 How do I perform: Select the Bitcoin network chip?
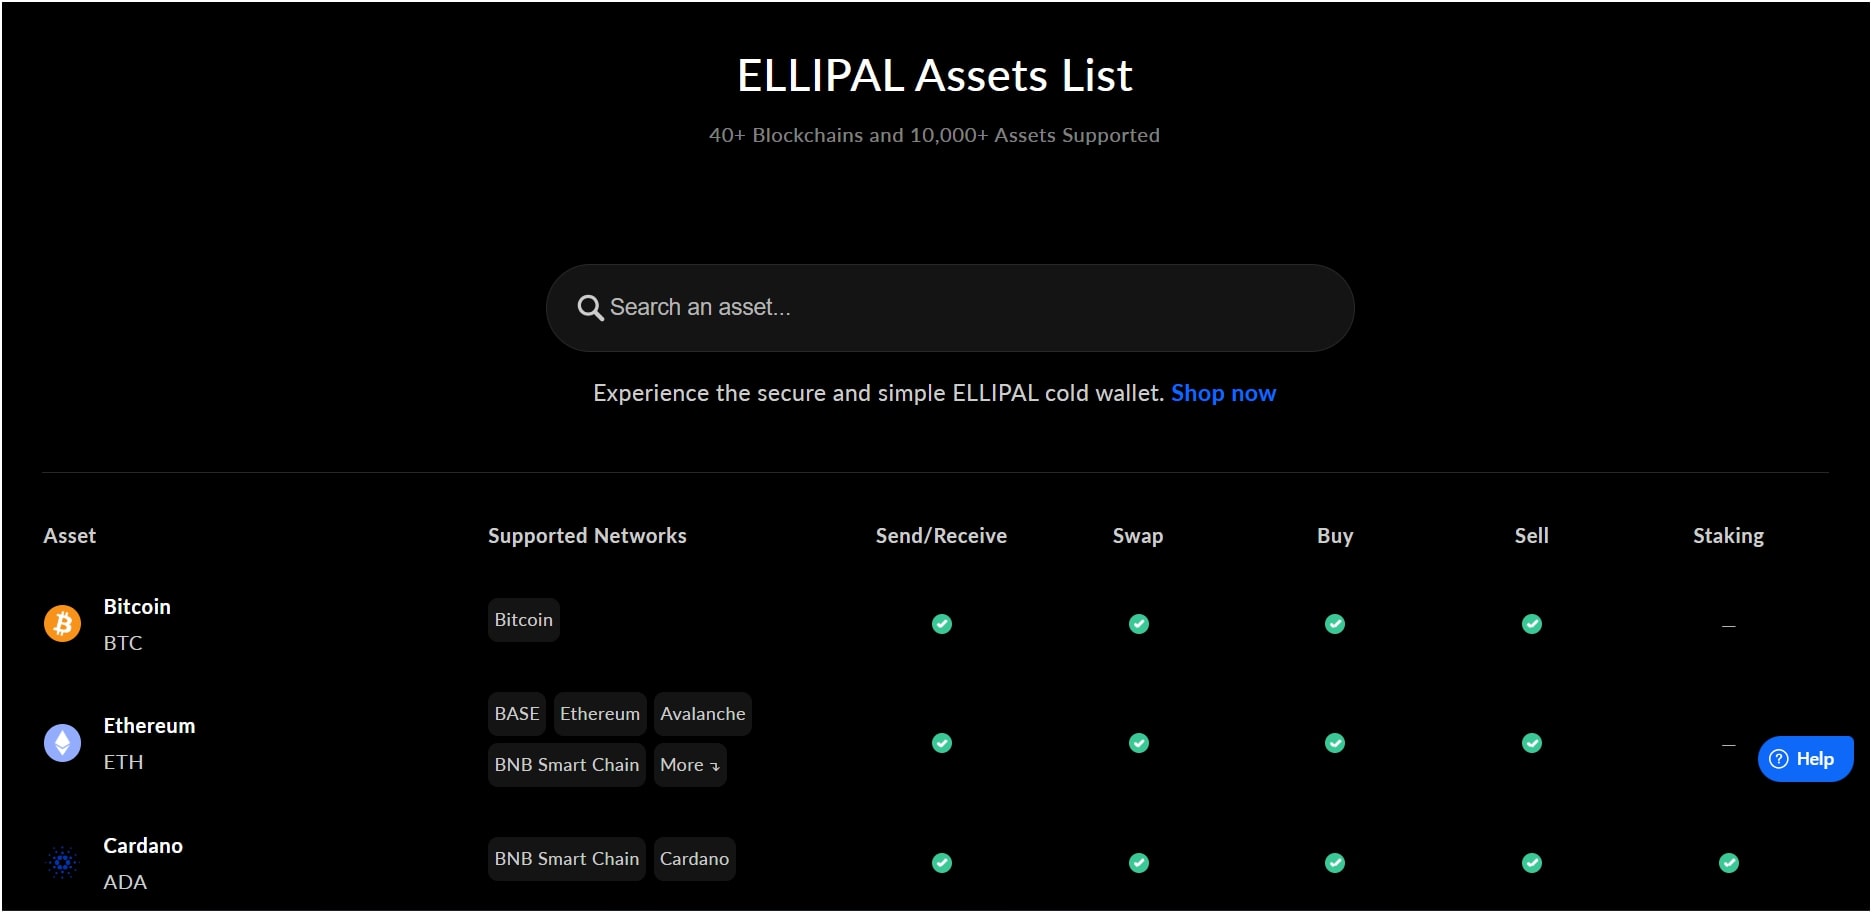point(523,619)
